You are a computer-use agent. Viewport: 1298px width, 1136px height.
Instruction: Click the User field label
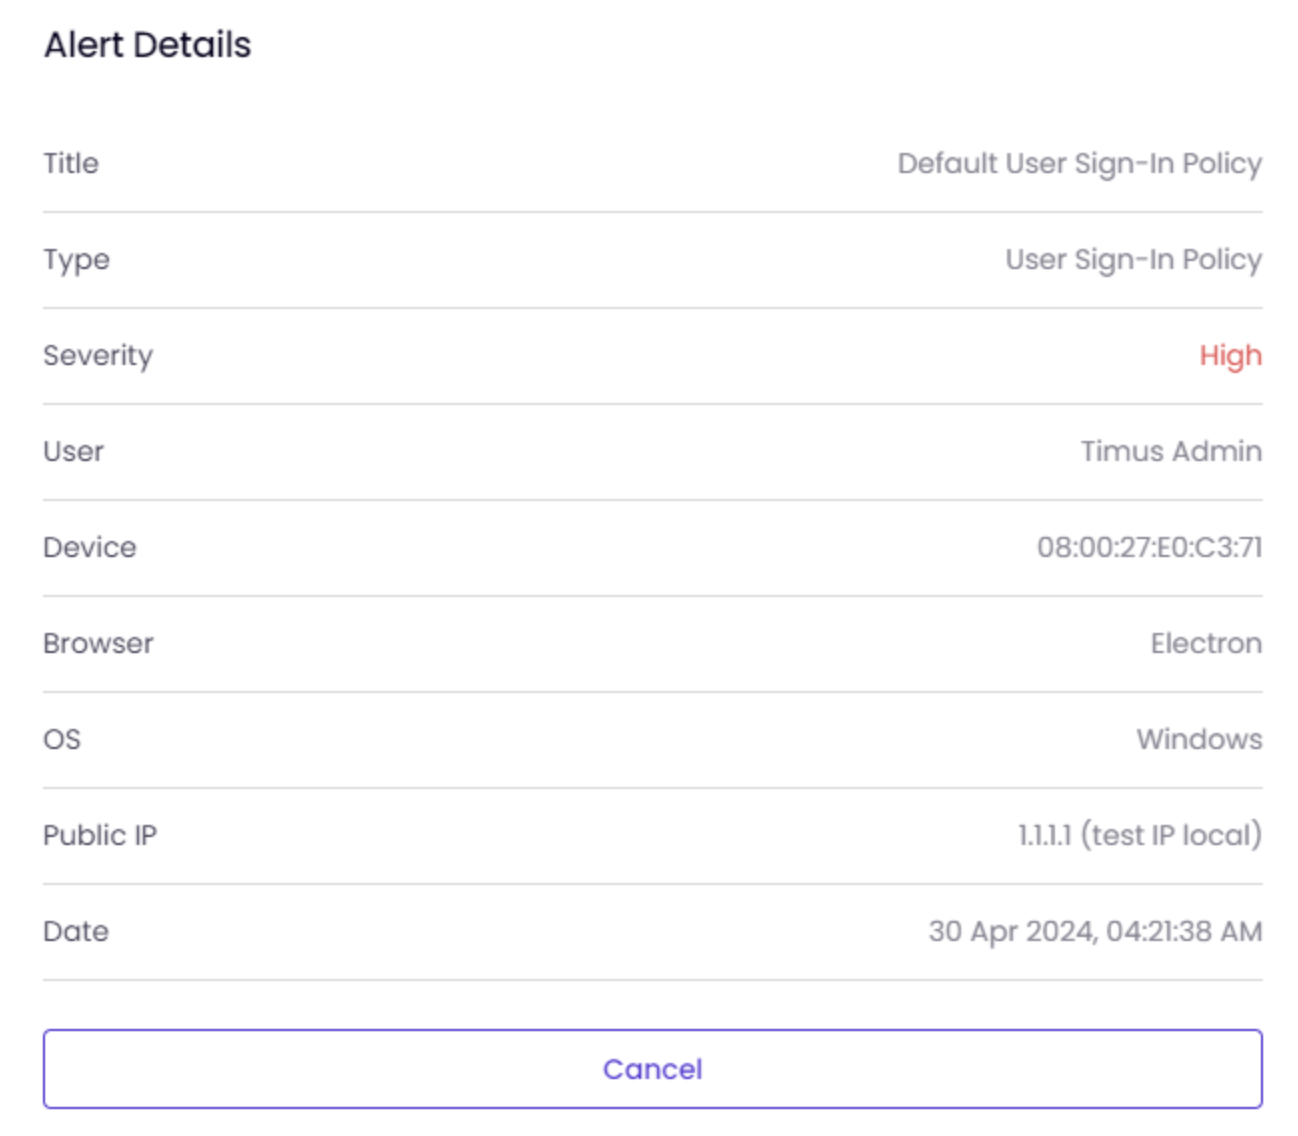click(73, 451)
